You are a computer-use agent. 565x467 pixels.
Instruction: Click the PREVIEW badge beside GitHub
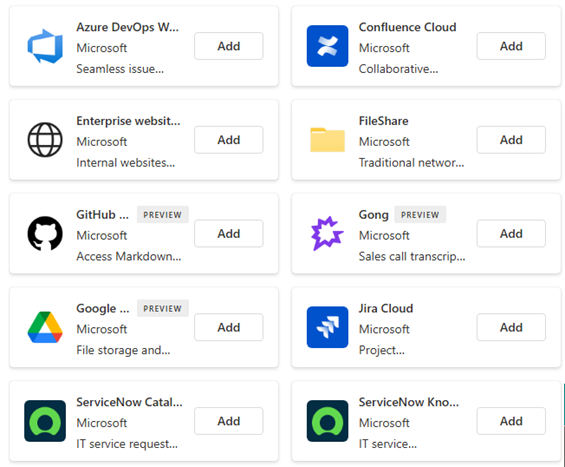click(163, 215)
